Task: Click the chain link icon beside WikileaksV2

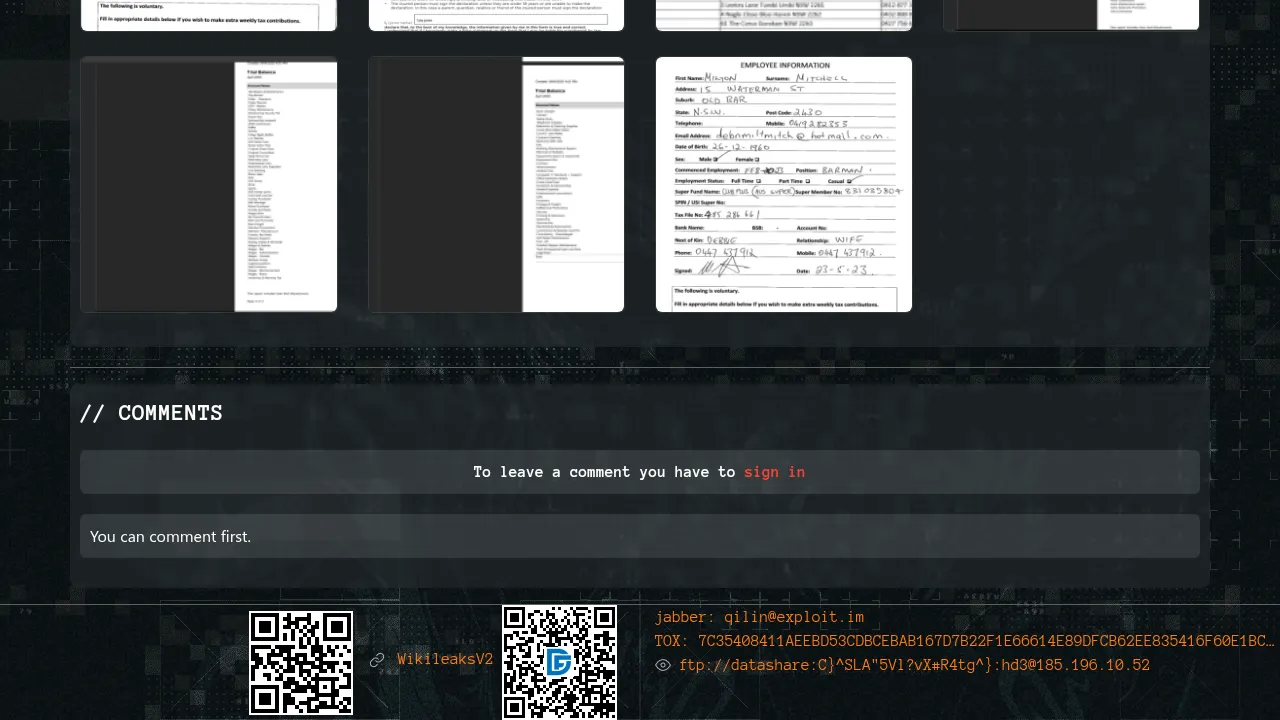Action: pyautogui.click(x=377, y=660)
